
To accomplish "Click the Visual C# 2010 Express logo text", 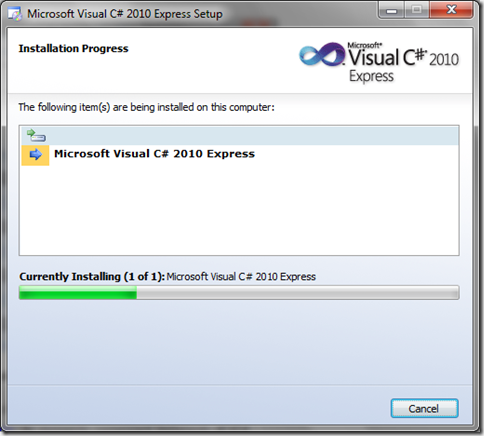I will point(403,57).
